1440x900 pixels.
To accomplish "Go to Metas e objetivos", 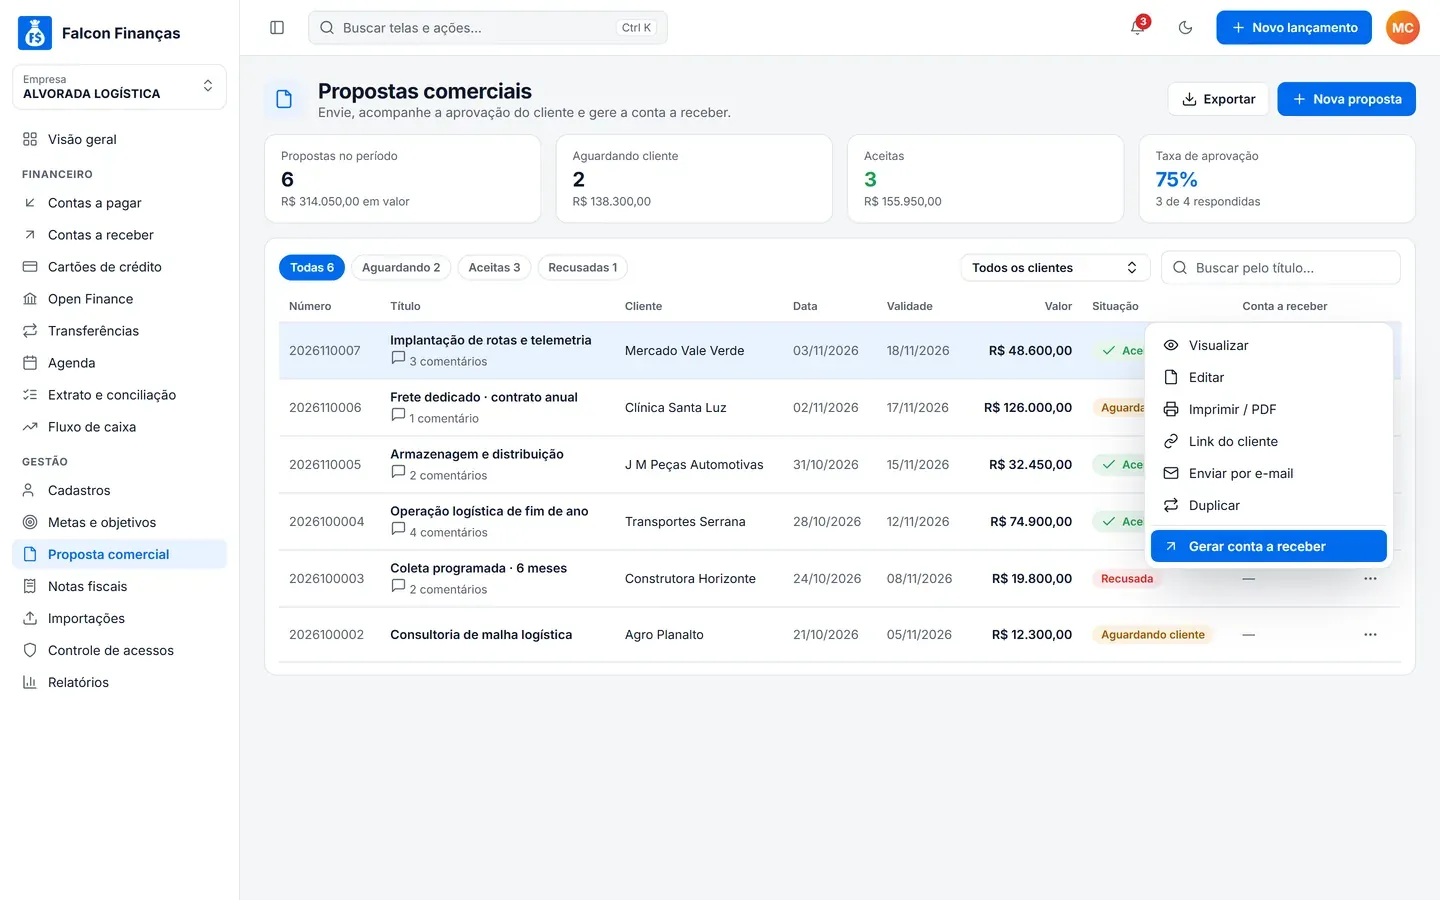I will pyautogui.click(x=119, y=522).
